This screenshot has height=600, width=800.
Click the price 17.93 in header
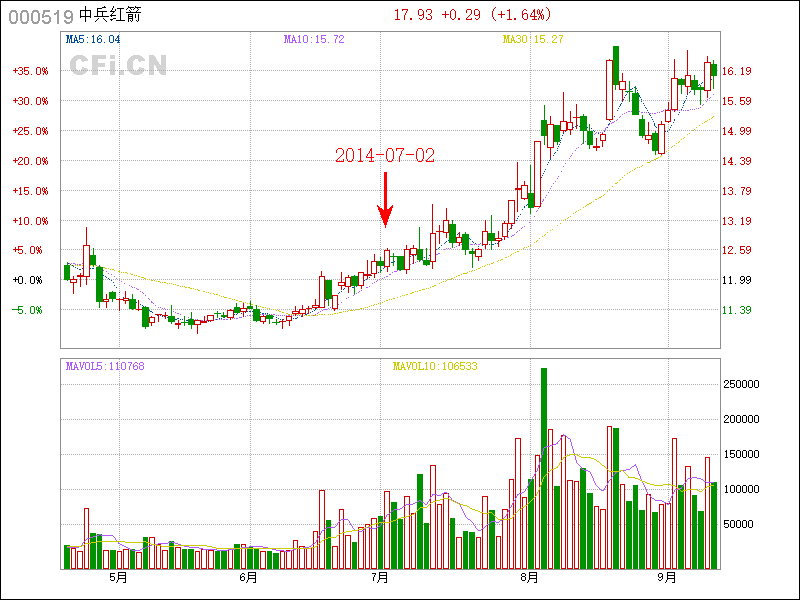pyautogui.click(x=413, y=15)
